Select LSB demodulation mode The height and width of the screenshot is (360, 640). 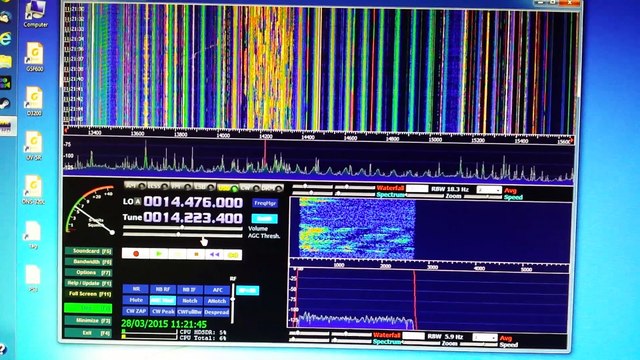click(204, 187)
